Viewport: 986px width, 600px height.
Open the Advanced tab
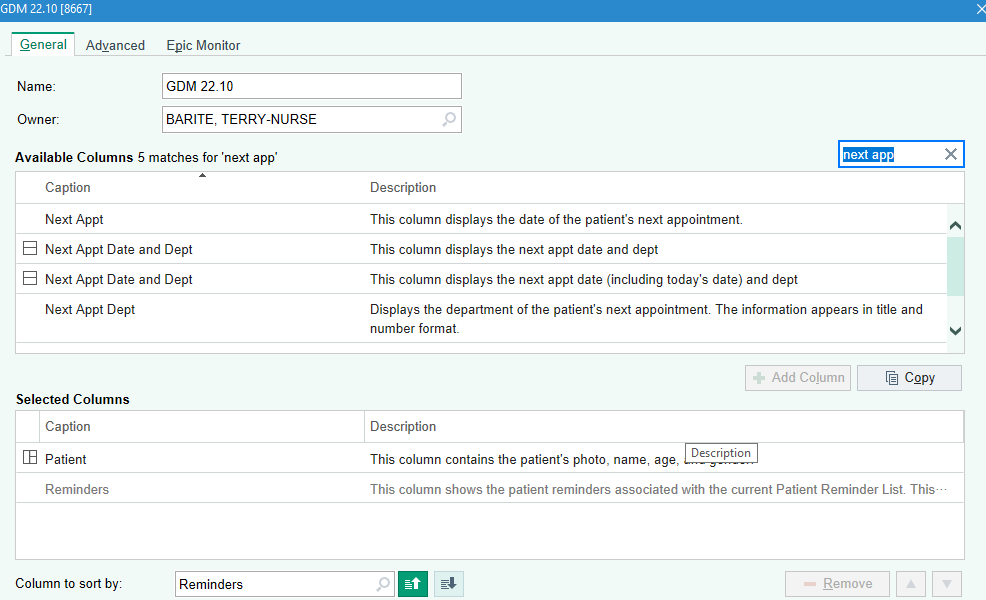tap(115, 45)
